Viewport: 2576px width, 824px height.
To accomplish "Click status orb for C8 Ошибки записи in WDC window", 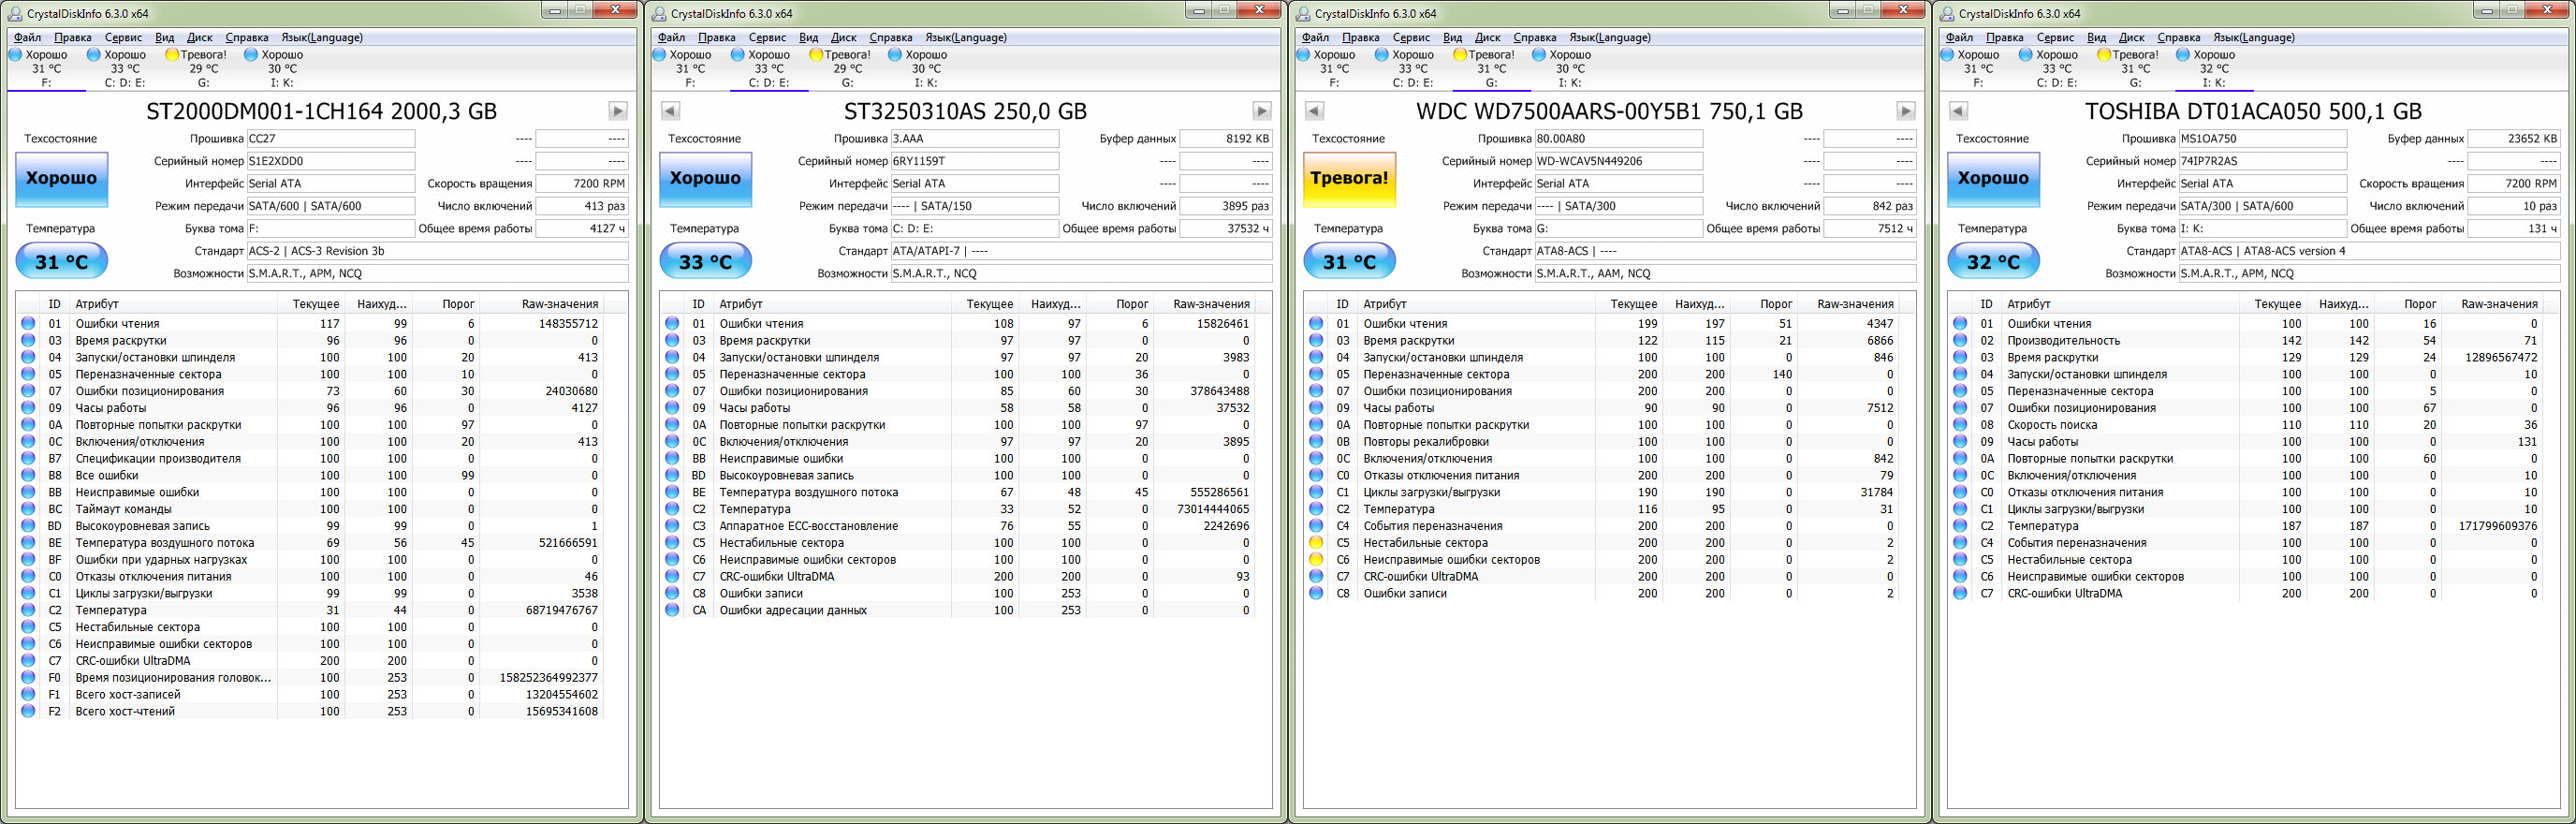I will pyautogui.click(x=1316, y=593).
